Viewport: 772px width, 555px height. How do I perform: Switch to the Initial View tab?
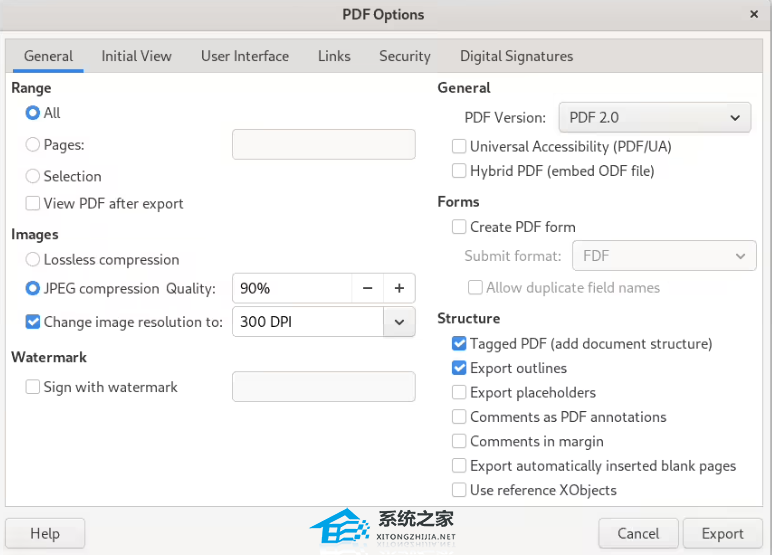(136, 56)
